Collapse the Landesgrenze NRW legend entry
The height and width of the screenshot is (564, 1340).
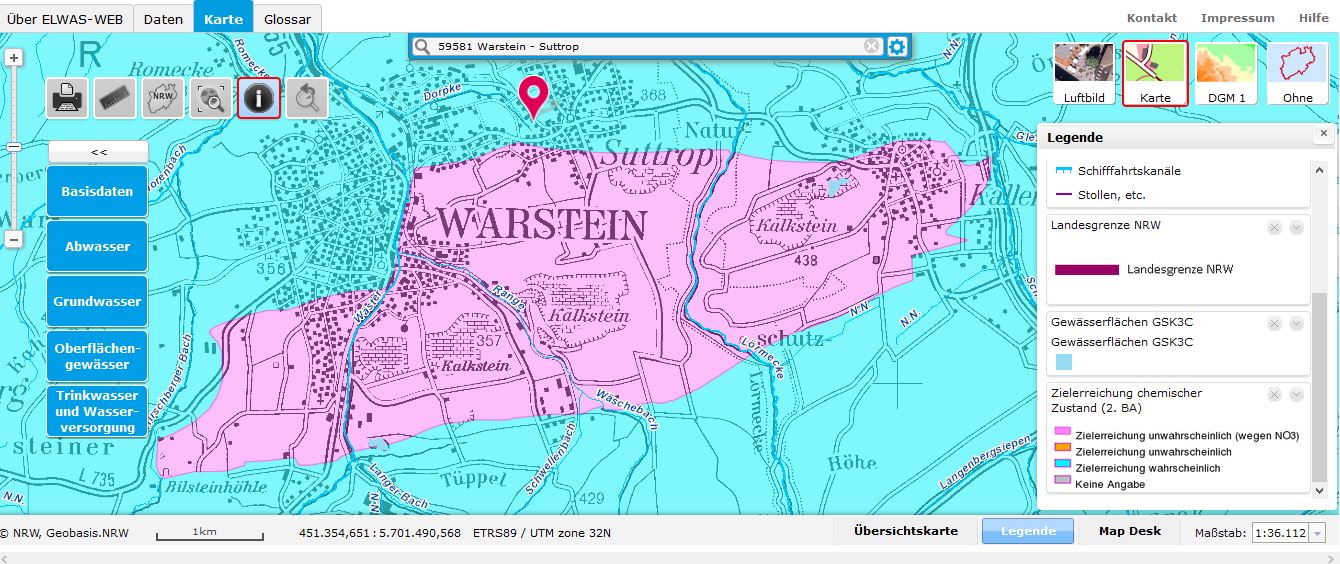[1296, 228]
